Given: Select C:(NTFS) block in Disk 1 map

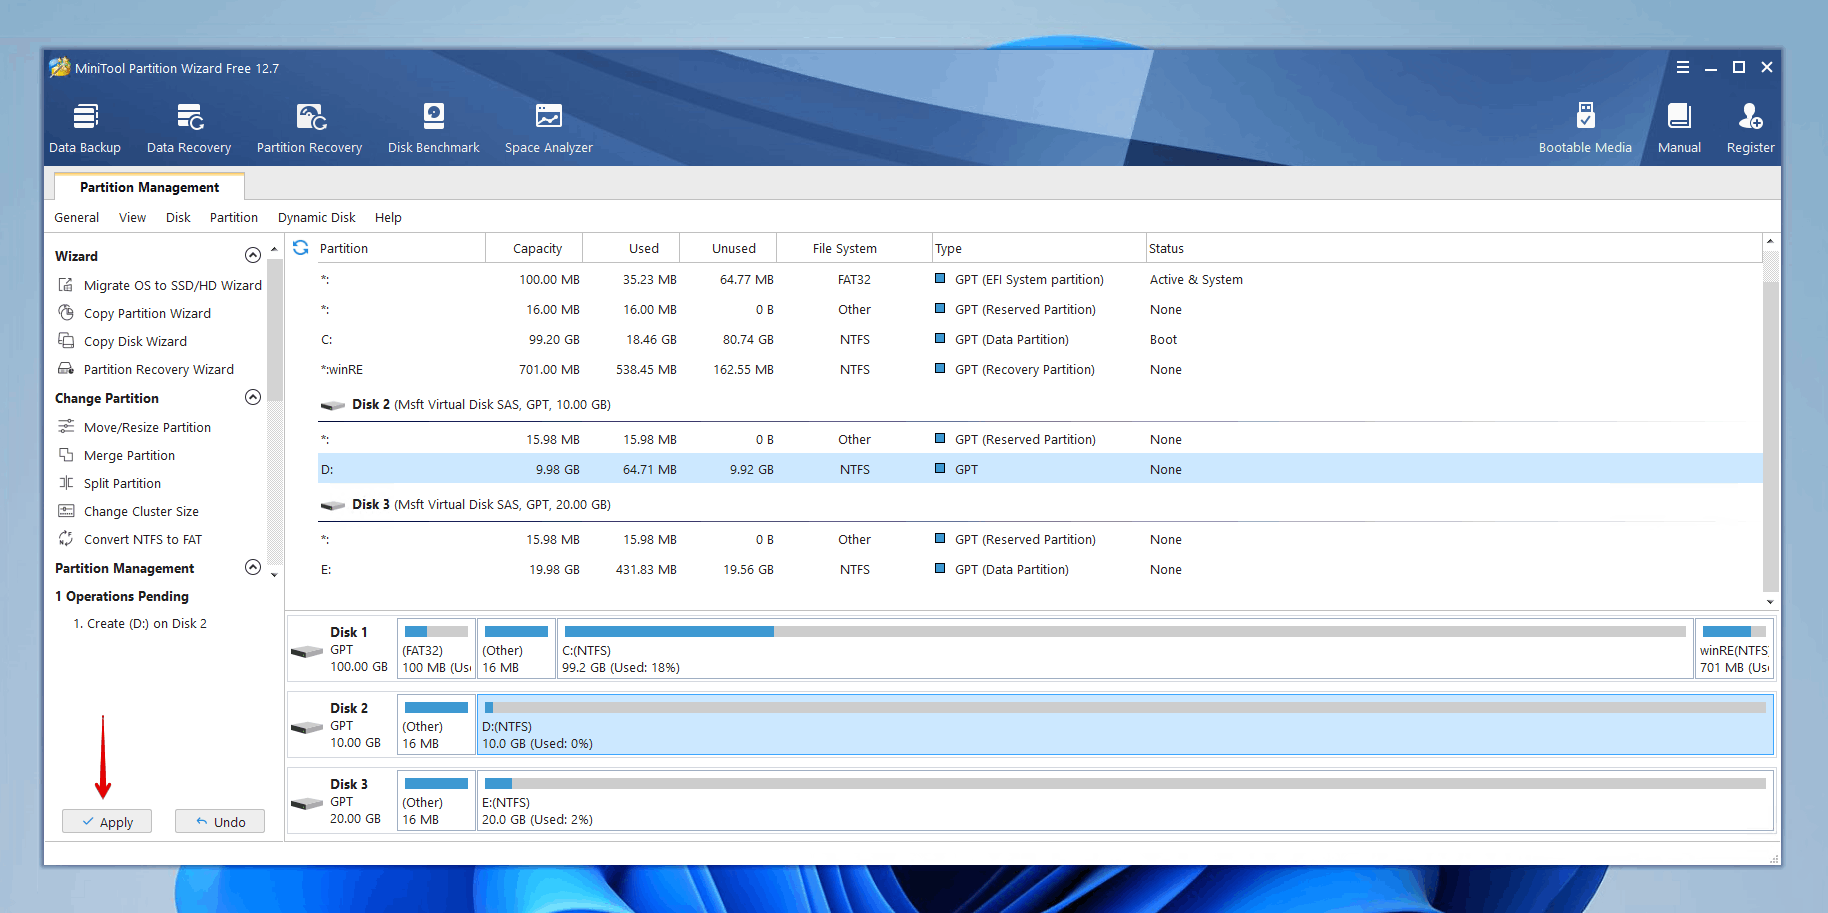Looking at the screenshot, I should click(x=1125, y=649).
